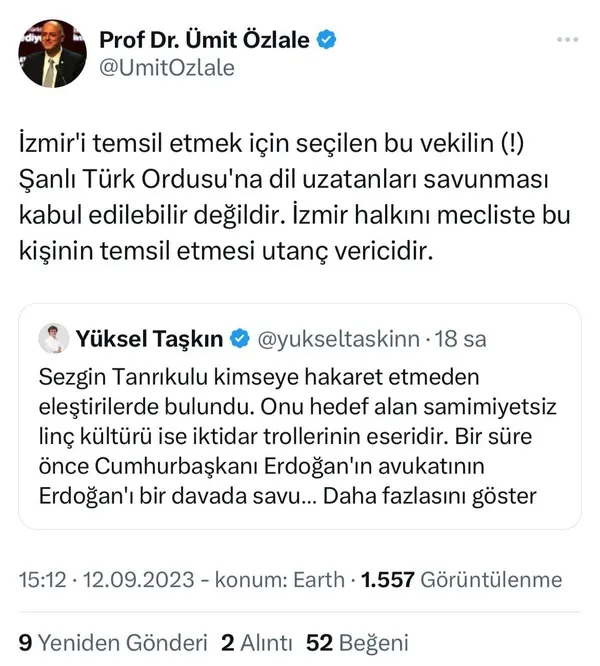View the 1.557 Görüntülenme count
This screenshot has width=600, height=666.
click(461, 580)
